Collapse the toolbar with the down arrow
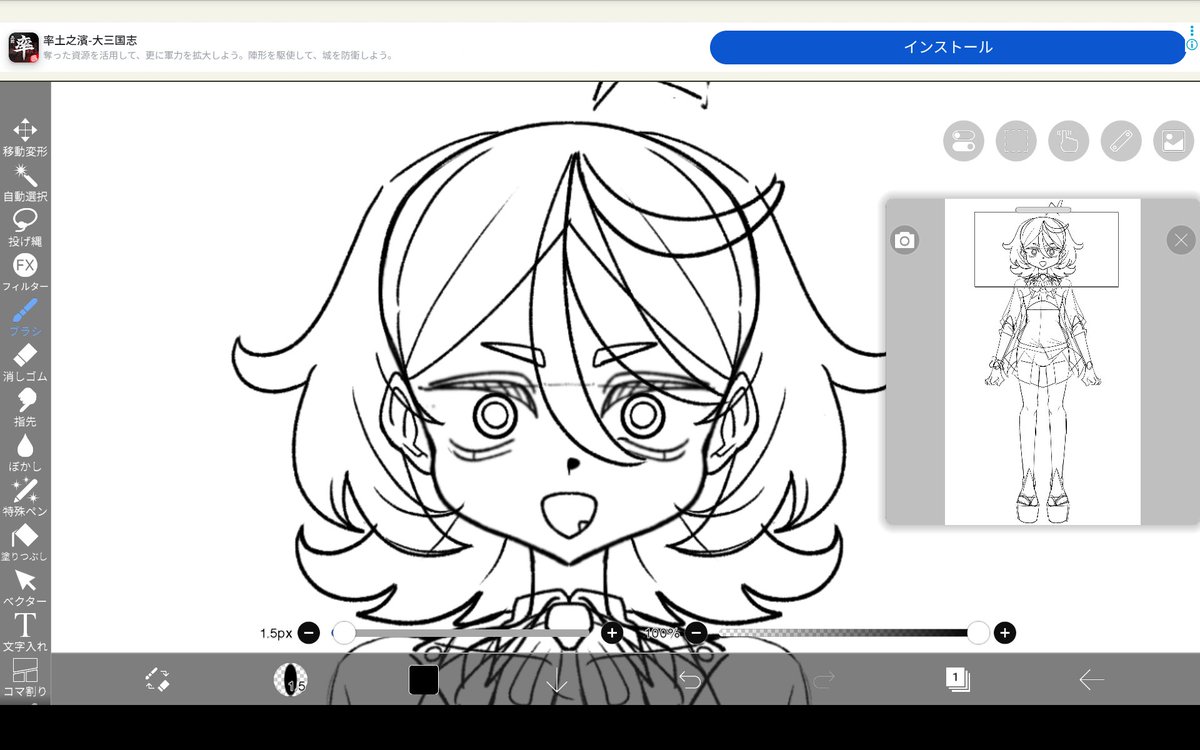Screen dimensions: 1200x750 coord(557,679)
